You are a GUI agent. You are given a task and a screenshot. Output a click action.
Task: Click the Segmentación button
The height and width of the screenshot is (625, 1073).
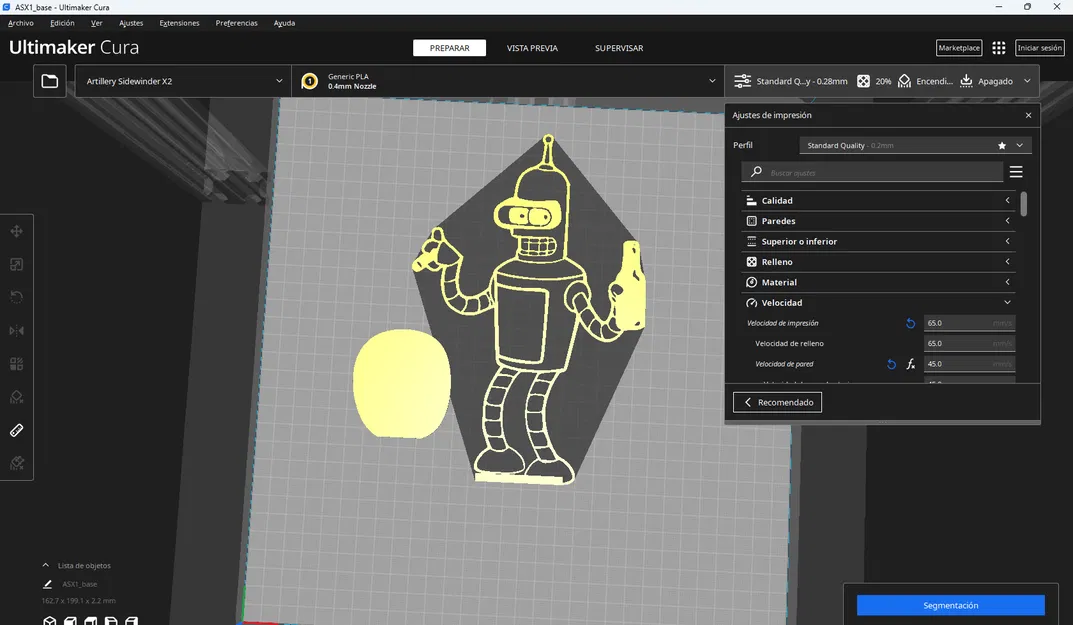[x=949, y=605]
